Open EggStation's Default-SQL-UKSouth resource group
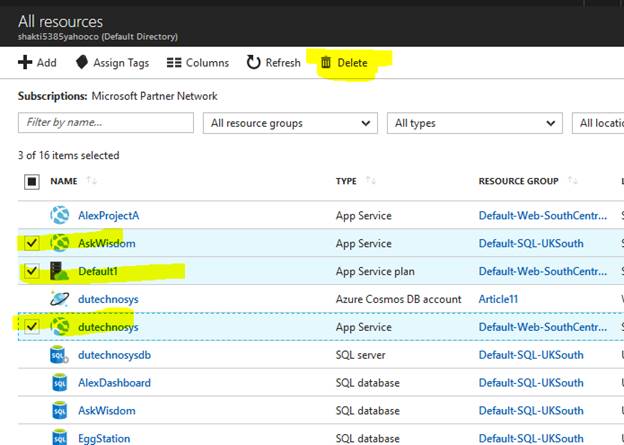 531,438
